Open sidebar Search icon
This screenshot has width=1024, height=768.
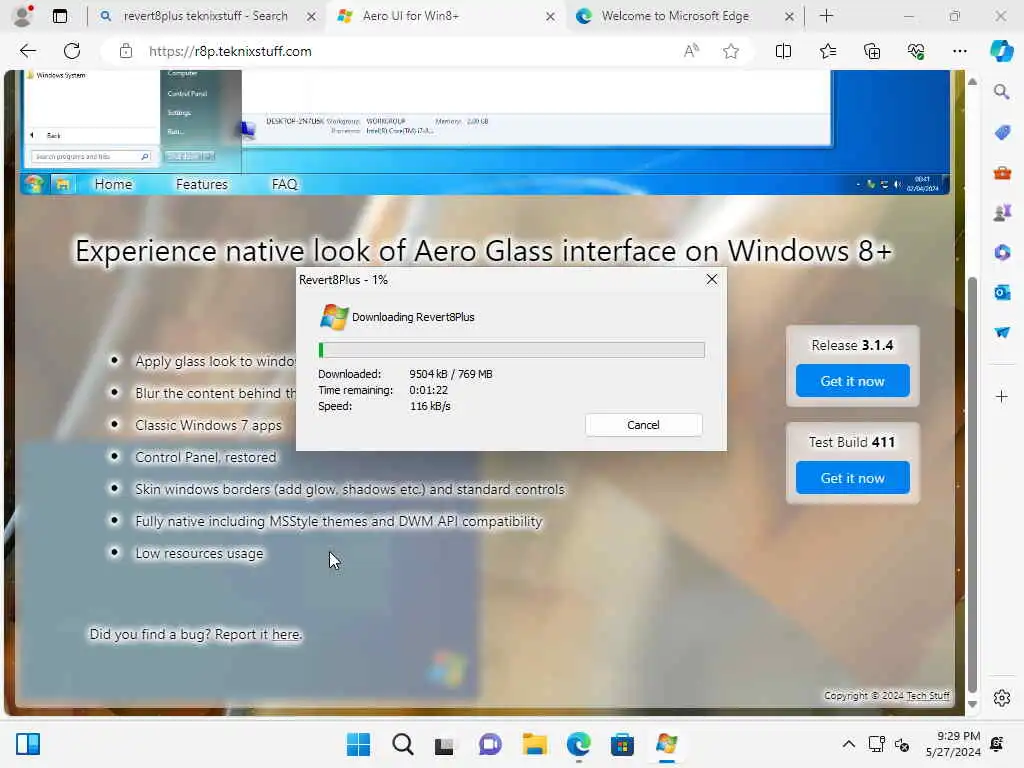[1001, 92]
